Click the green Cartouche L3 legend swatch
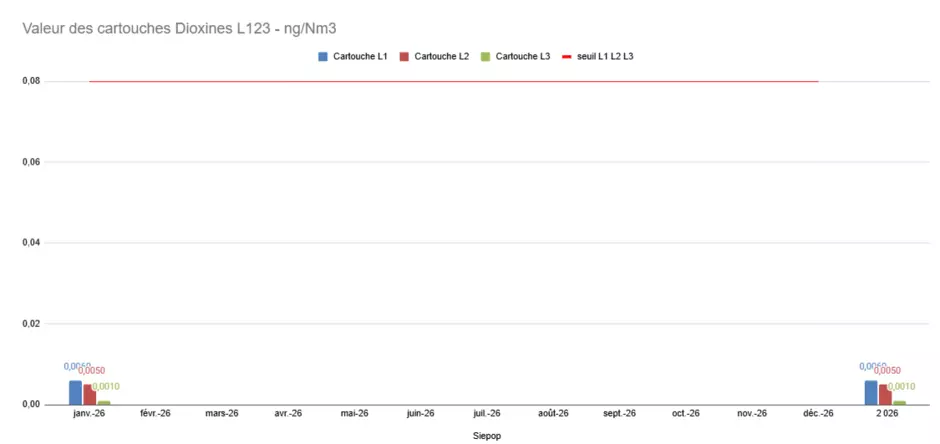The width and height of the screenshot is (940, 444). [x=486, y=57]
